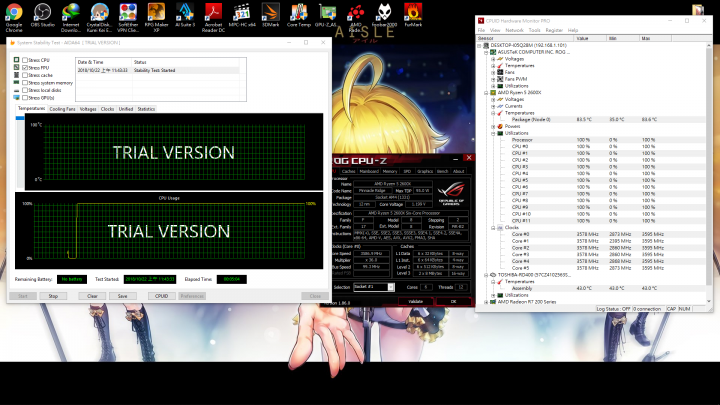This screenshot has width=720, height=405.
Task: Open the OBS Studio desktop shortcut
Action: [x=42, y=16]
